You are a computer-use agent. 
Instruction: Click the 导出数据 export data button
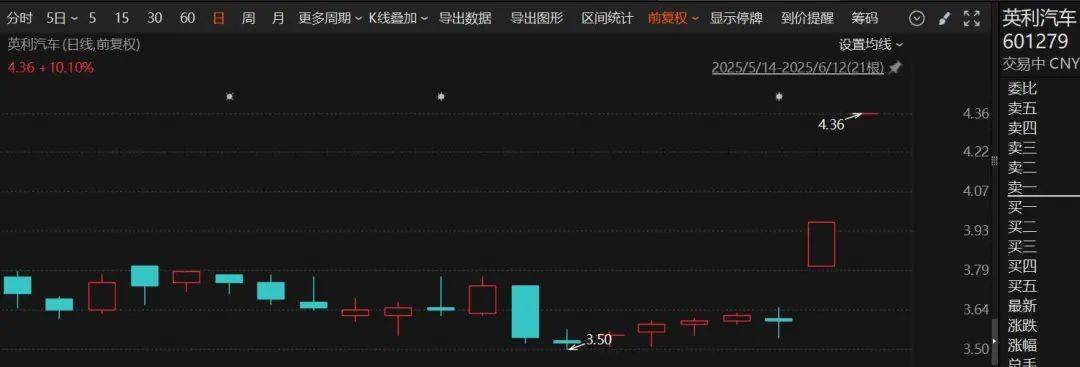(x=466, y=19)
